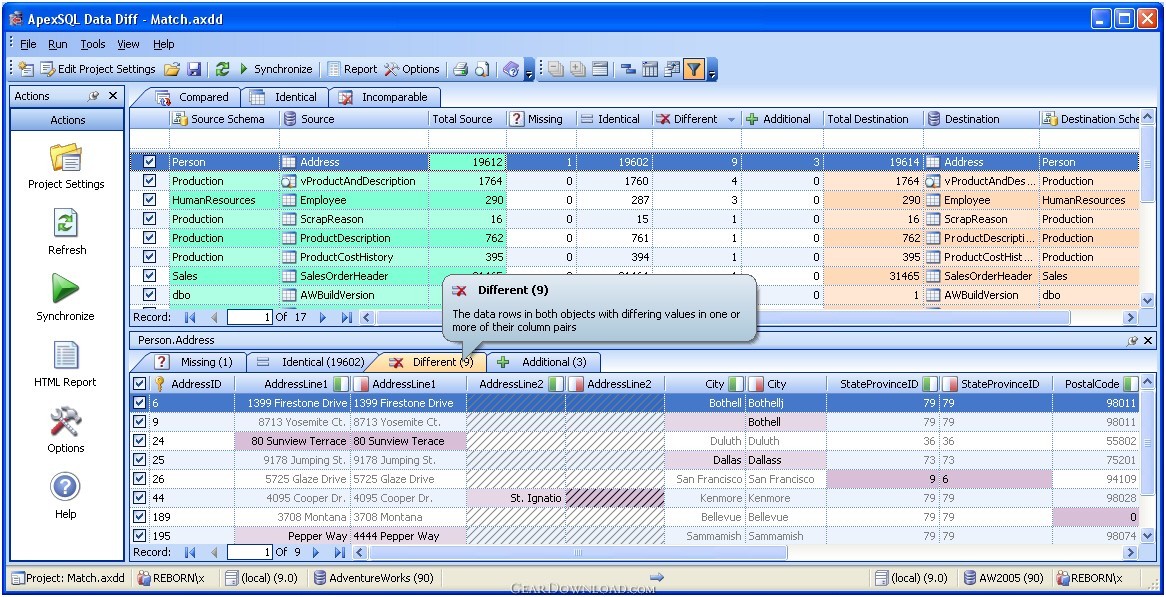Viewport: 1166px width, 597px height.
Task: Toggle checkbox for ProductDescription row
Action: 149,238
